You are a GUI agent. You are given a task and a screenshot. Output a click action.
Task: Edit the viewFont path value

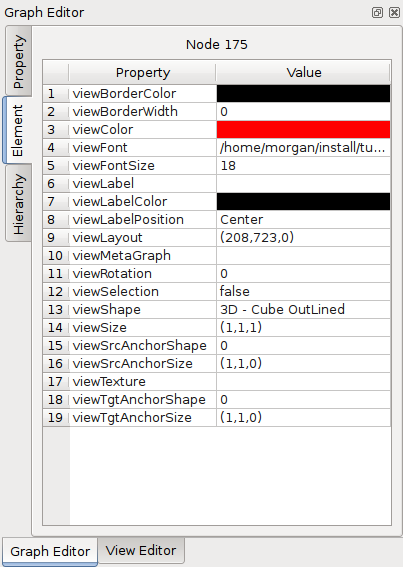(x=304, y=148)
